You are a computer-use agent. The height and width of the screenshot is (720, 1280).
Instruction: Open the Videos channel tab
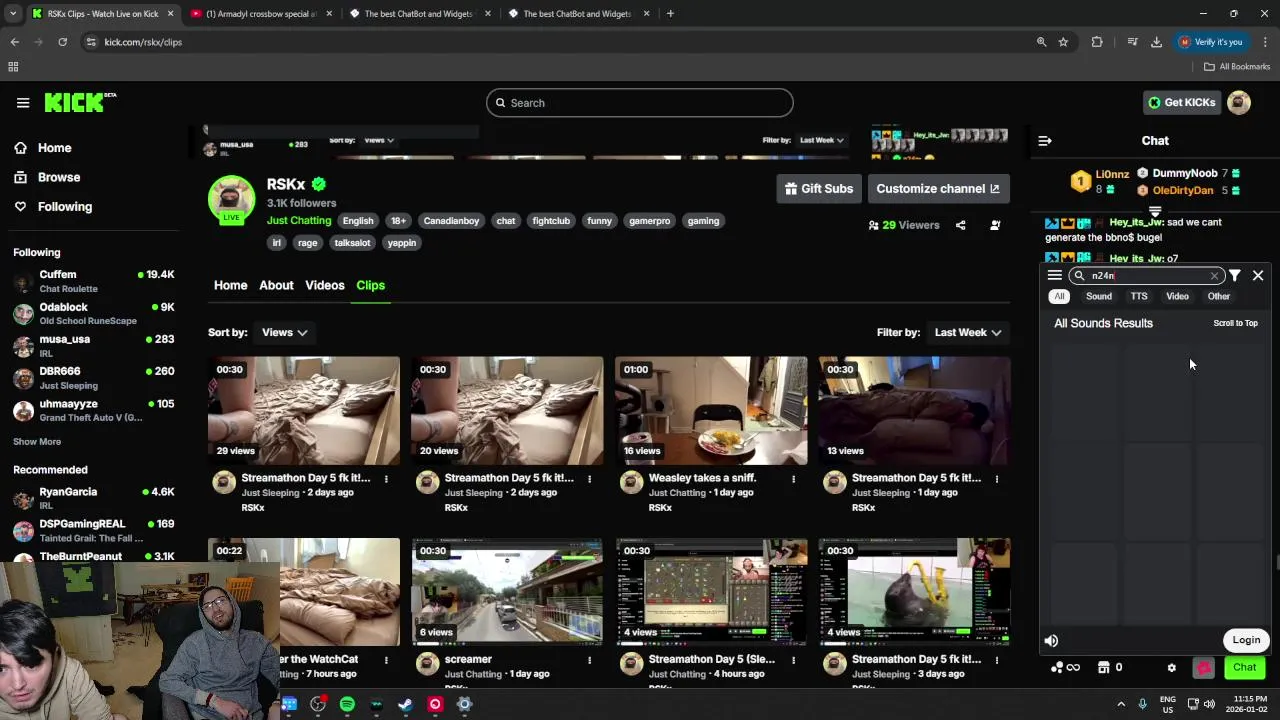pyautogui.click(x=325, y=285)
